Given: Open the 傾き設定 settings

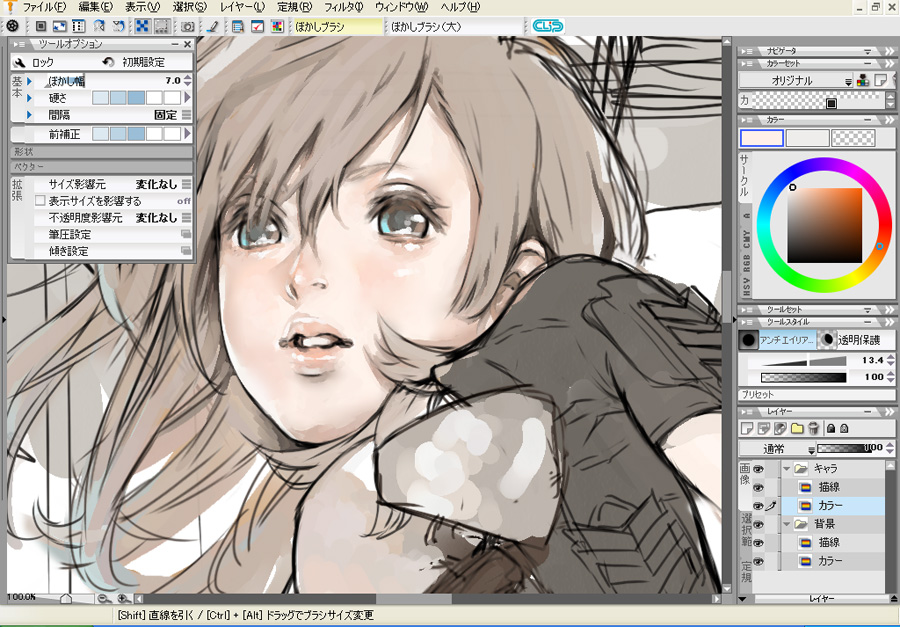Looking at the screenshot, I should pos(112,251).
